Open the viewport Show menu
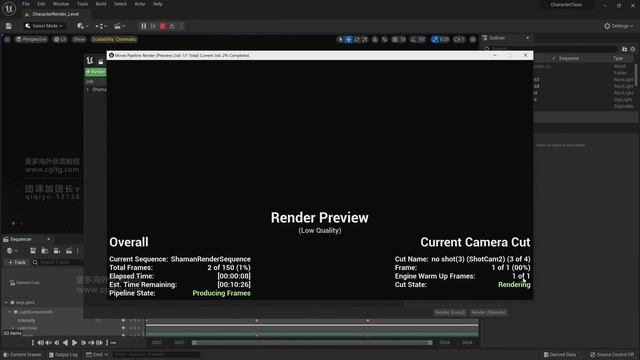Viewport: 640px width, 360px height. click(x=79, y=40)
